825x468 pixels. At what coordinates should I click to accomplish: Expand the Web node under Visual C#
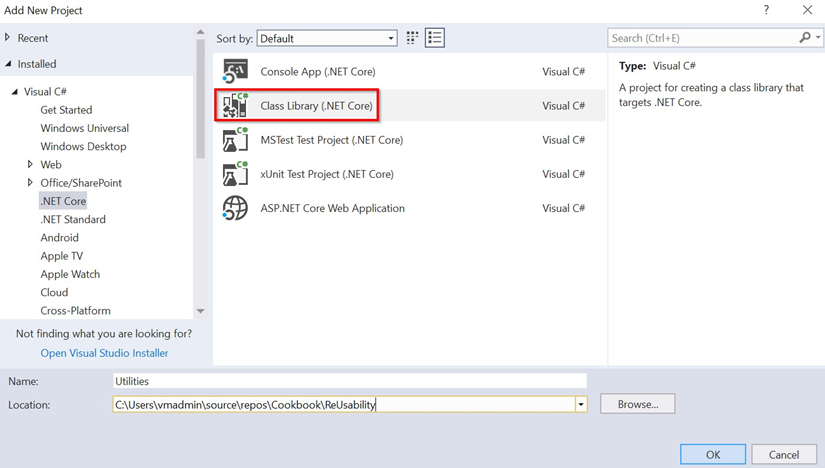(30, 164)
